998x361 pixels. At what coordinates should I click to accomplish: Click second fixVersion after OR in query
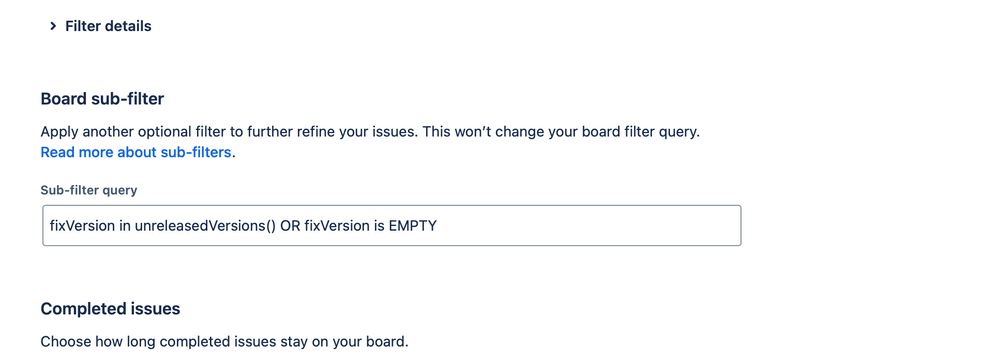click(337, 225)
